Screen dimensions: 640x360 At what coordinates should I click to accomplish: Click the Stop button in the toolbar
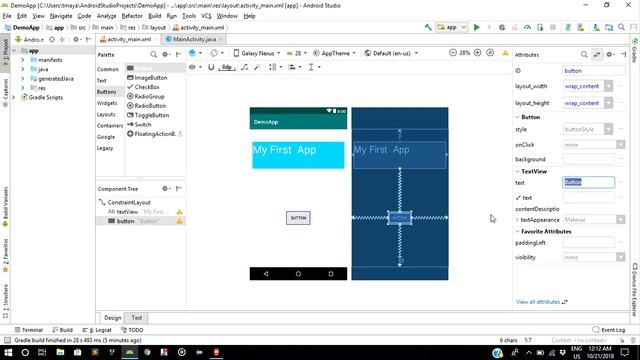coord(553,27)
